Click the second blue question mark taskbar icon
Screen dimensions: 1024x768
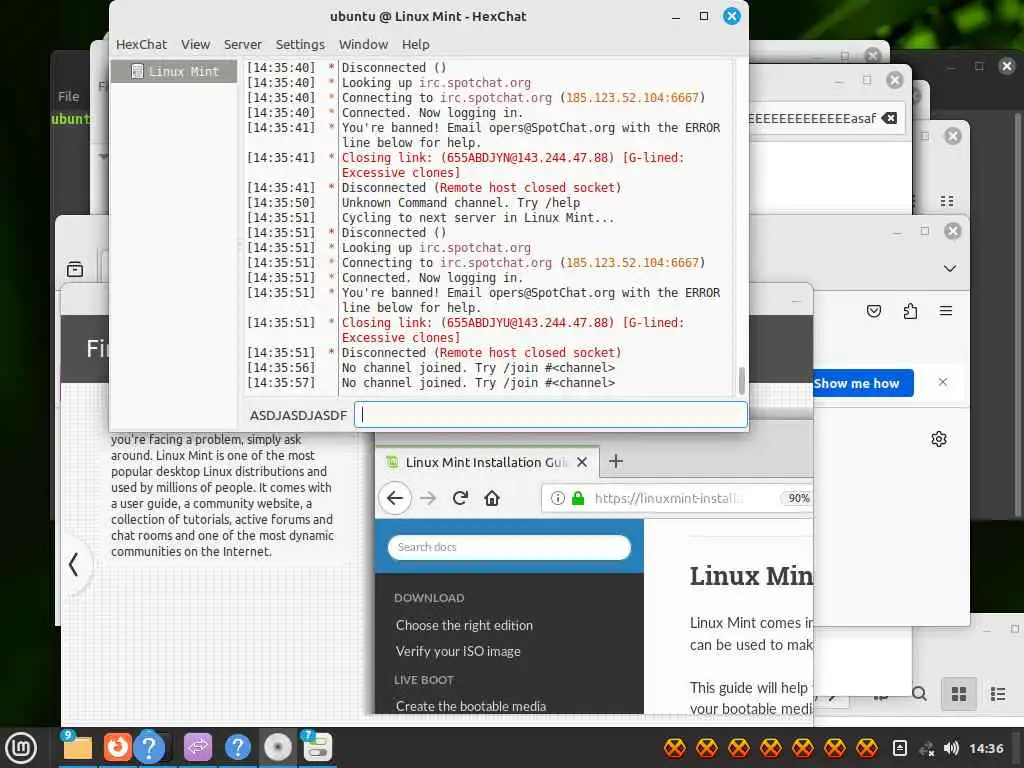[238, 747]
